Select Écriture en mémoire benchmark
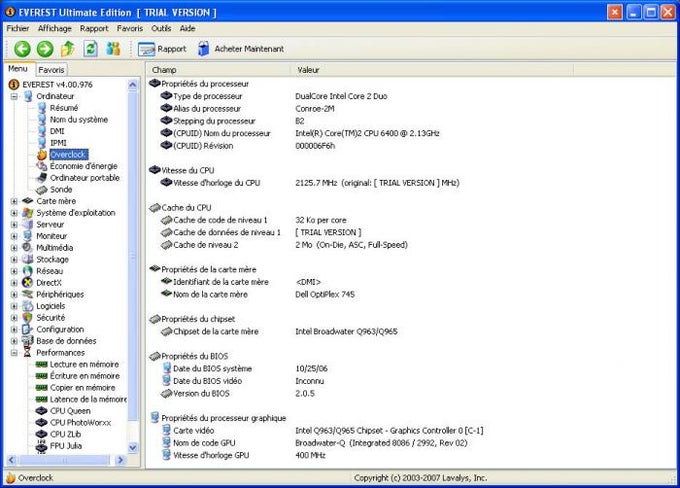The width and height of the screenshot is (680, 488). [x=85, y=376]
